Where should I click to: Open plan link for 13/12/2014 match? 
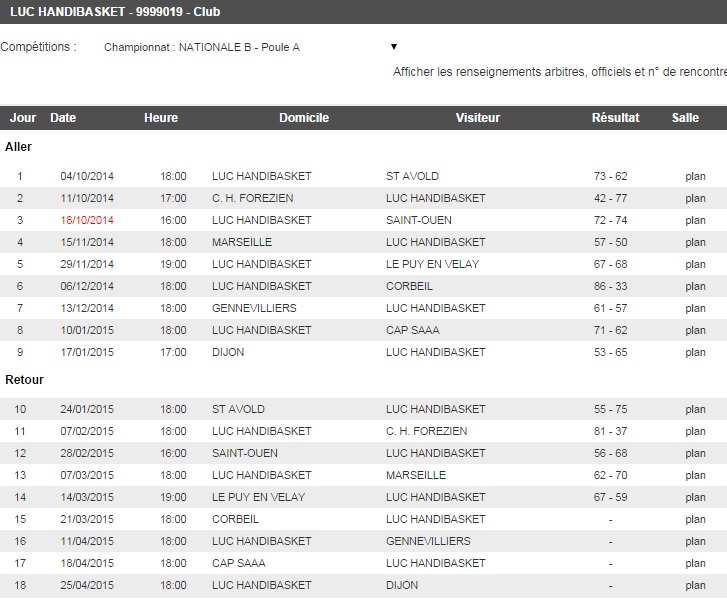click(695, 308)
